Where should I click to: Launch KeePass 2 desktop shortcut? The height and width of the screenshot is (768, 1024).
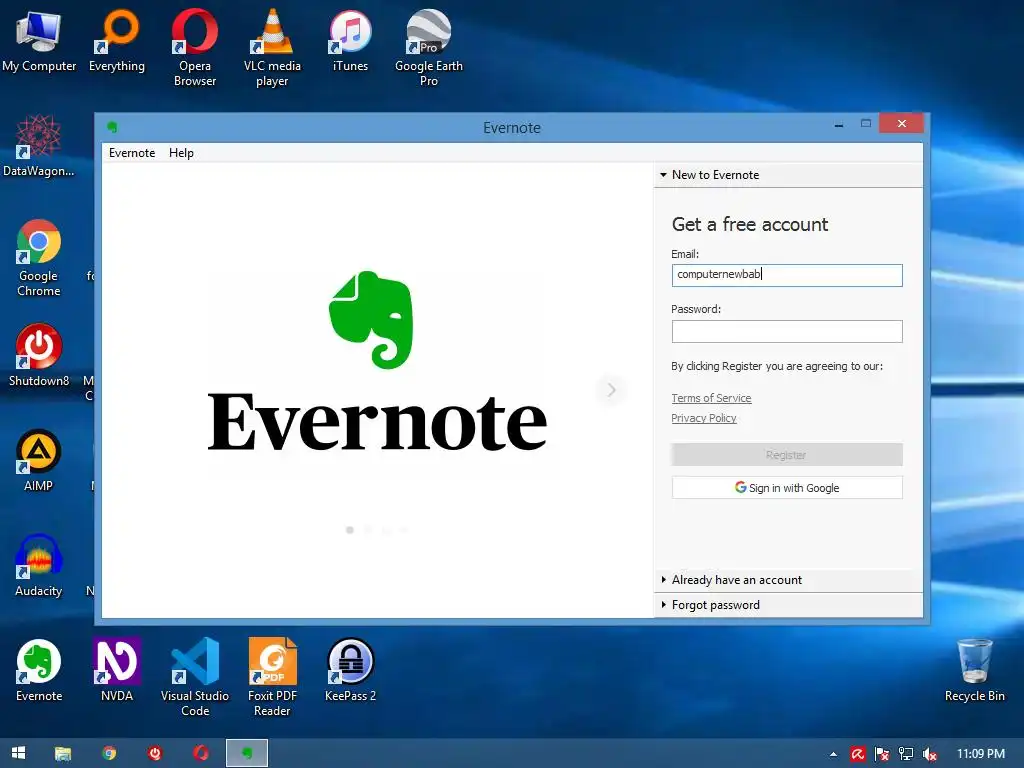click(x=350, y=670)
